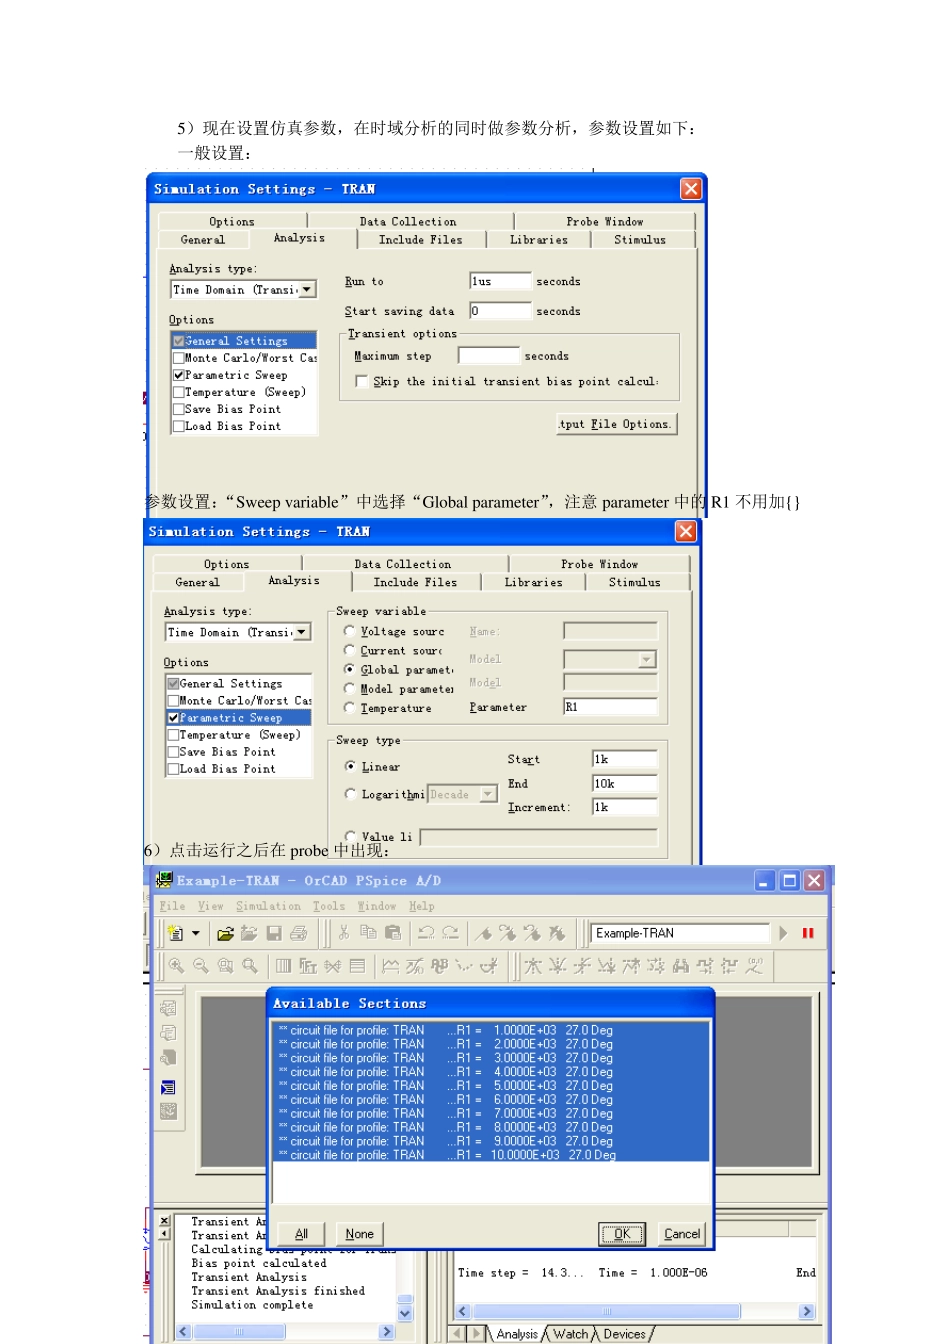Click the Redo arrow icon in PSpice toolbar

pyautogui.click(x=451, y=933)
